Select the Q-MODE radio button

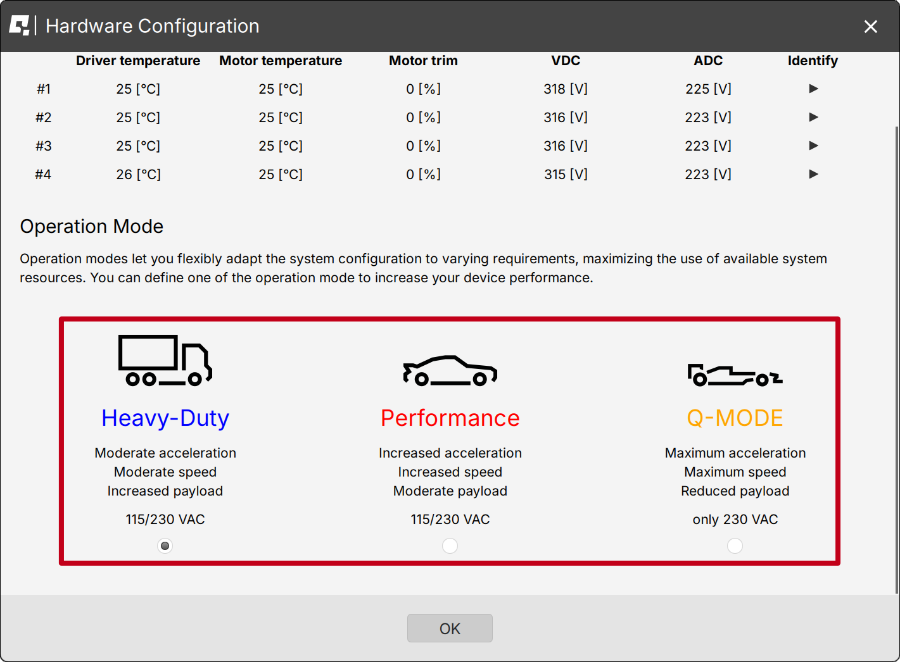click(735, 545)
